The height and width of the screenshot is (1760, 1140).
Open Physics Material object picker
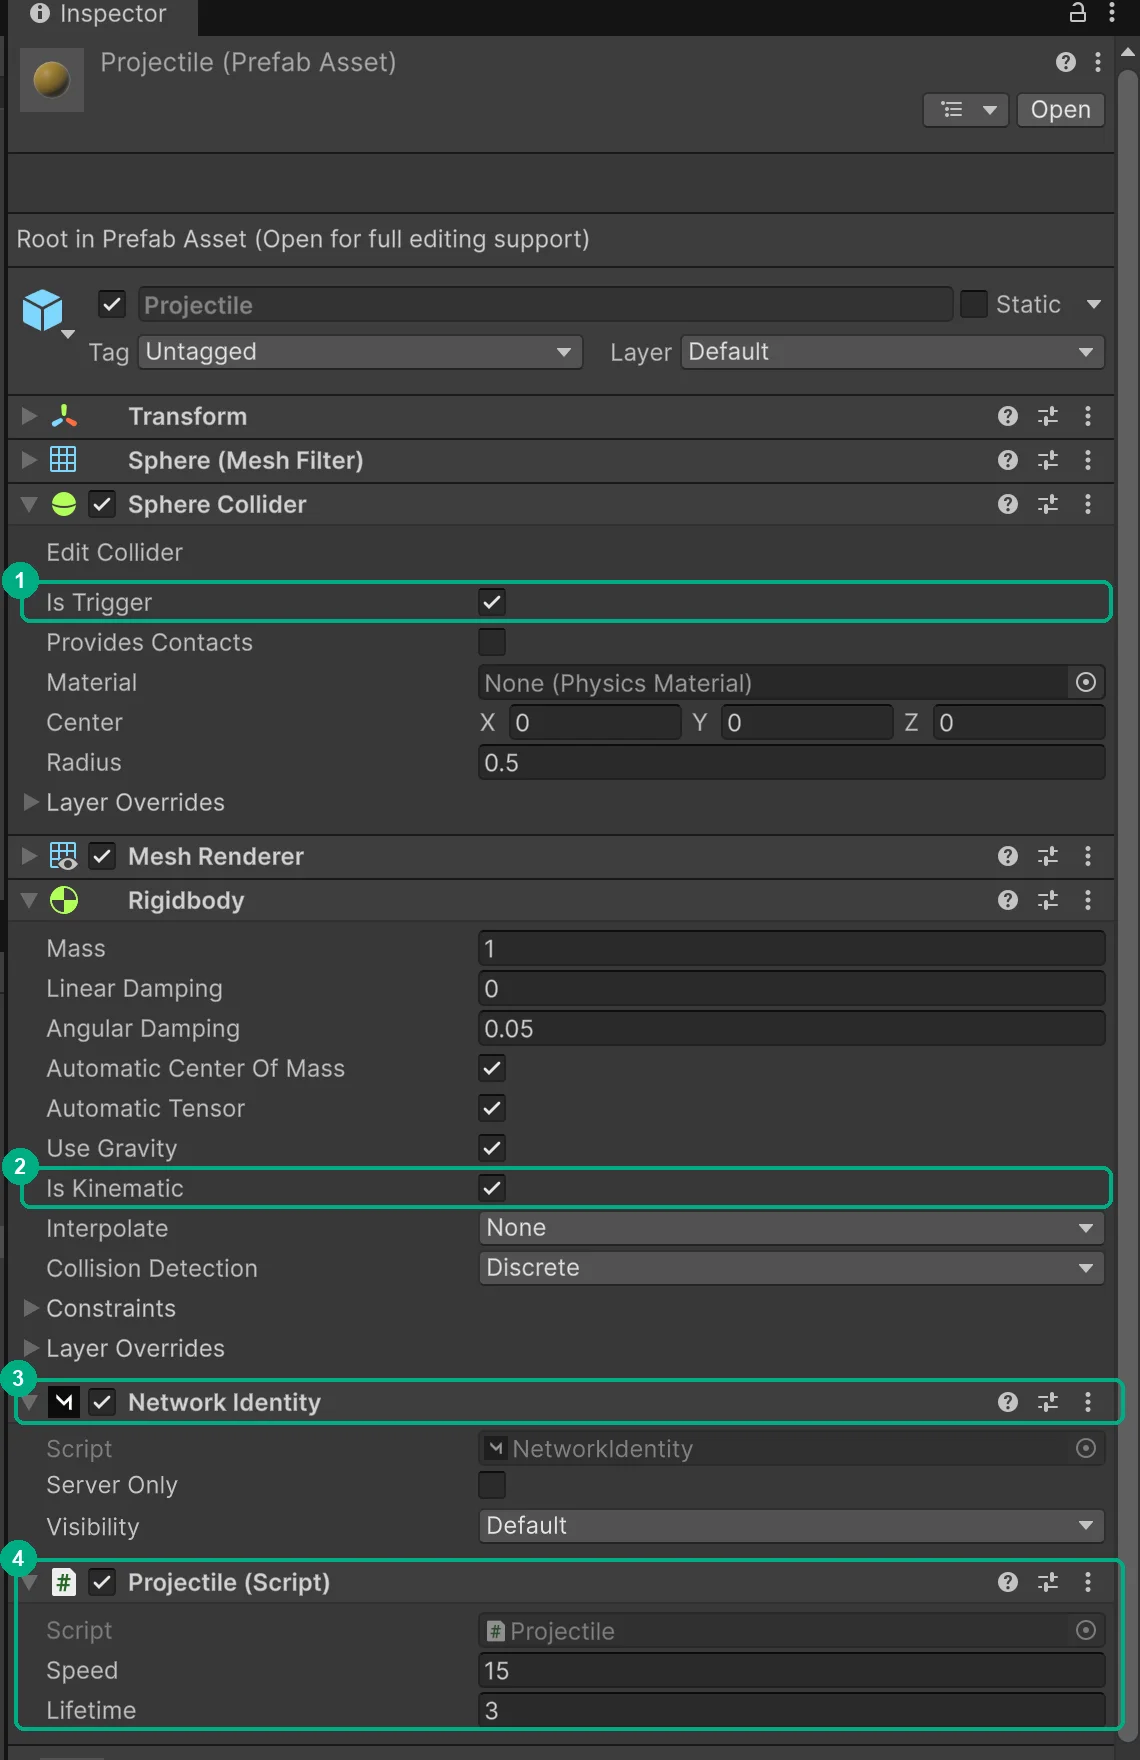pyautogui.click(x=1086, y=682)
